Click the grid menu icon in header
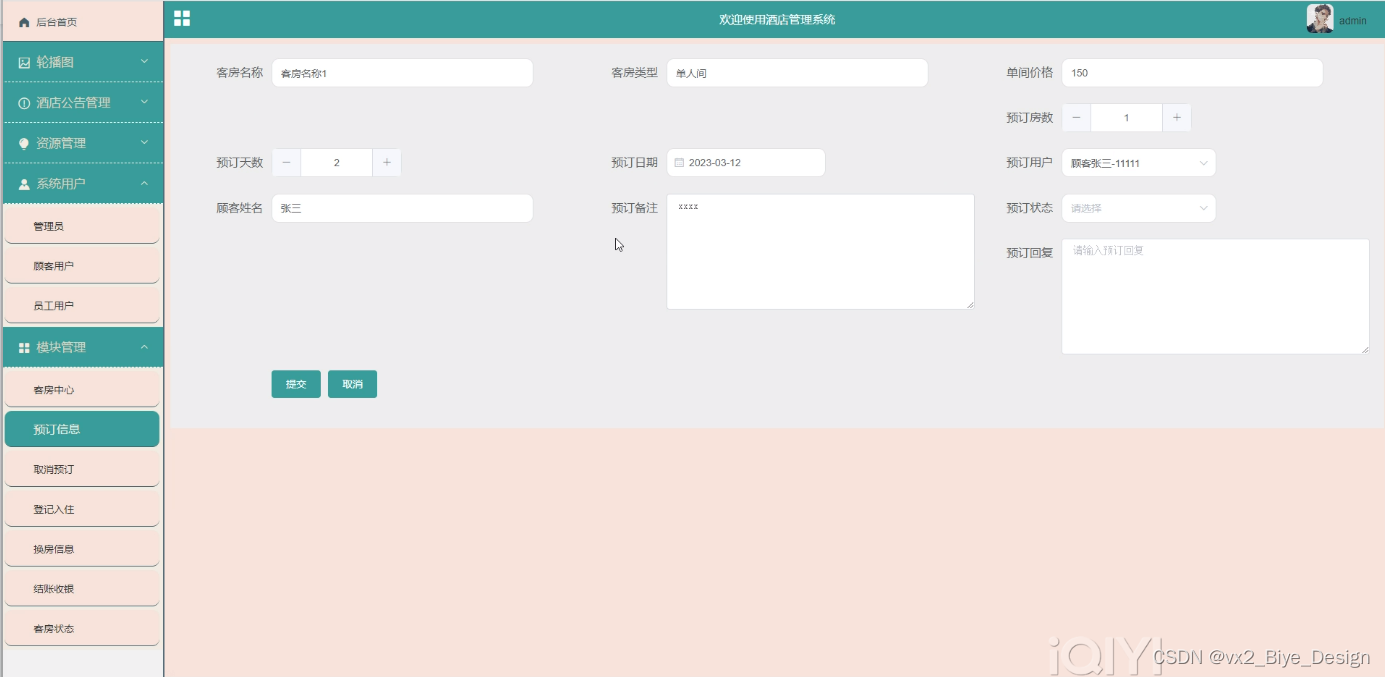 click(182, 18)
